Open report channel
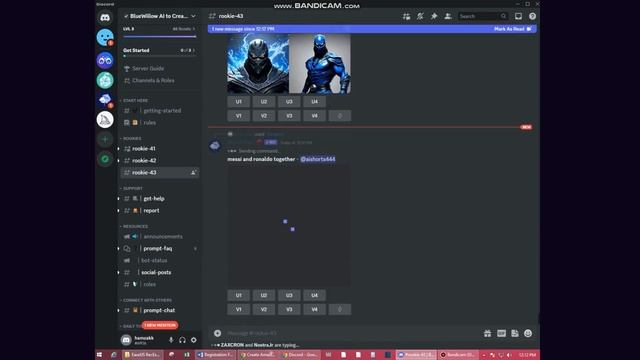The width and height of the screenshot is (640, 360). pos(160,211)
